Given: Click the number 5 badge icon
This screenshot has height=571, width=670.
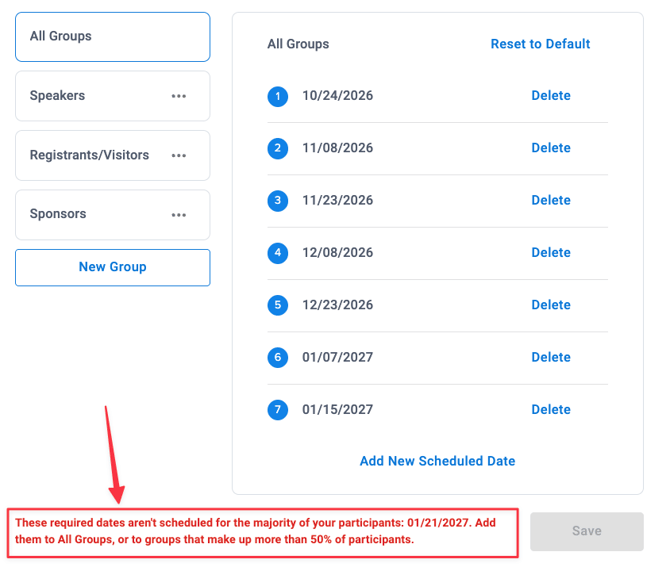Looking at the screenshot, I should [278, 305].
